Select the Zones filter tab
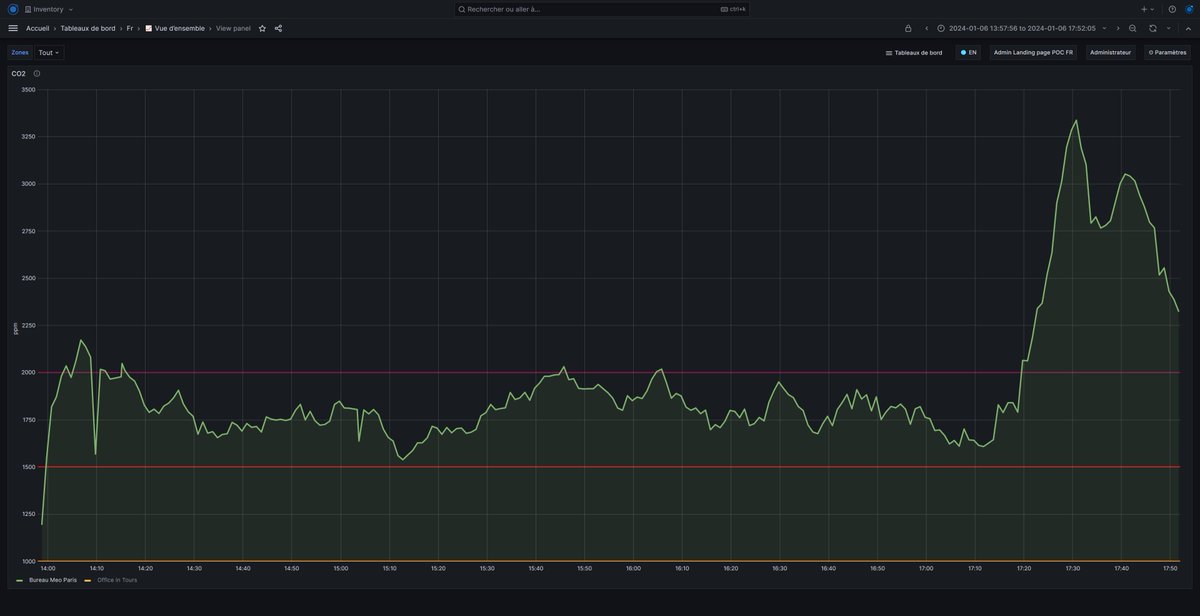This screenshot has width=1200, height=616. (x=19, y=52)
